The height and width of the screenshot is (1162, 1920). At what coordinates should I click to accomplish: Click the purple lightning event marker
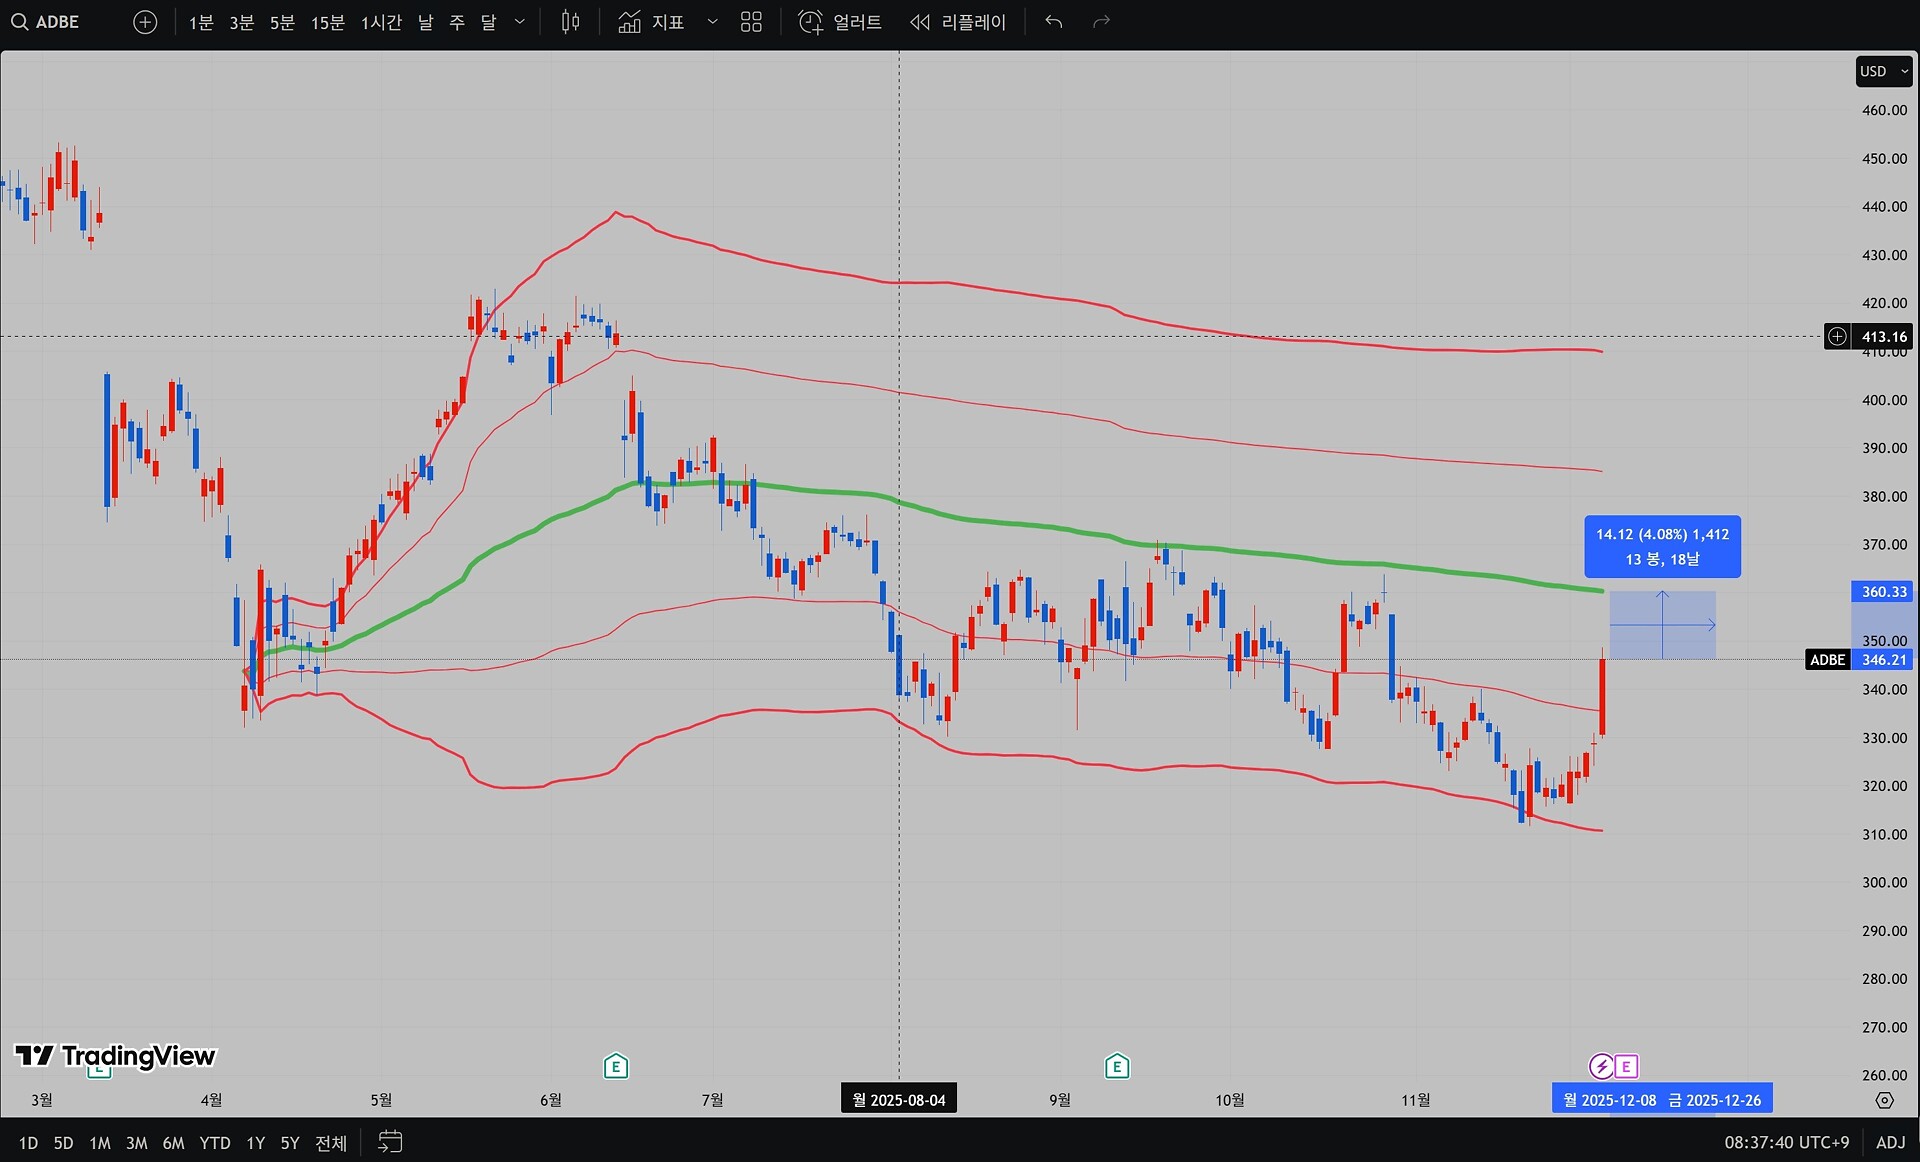1601,1067
